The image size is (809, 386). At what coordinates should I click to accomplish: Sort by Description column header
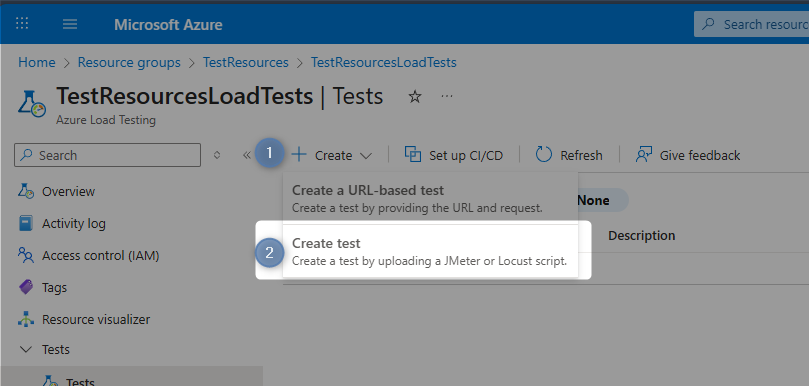pyautogui.click(x=641, y=235)
